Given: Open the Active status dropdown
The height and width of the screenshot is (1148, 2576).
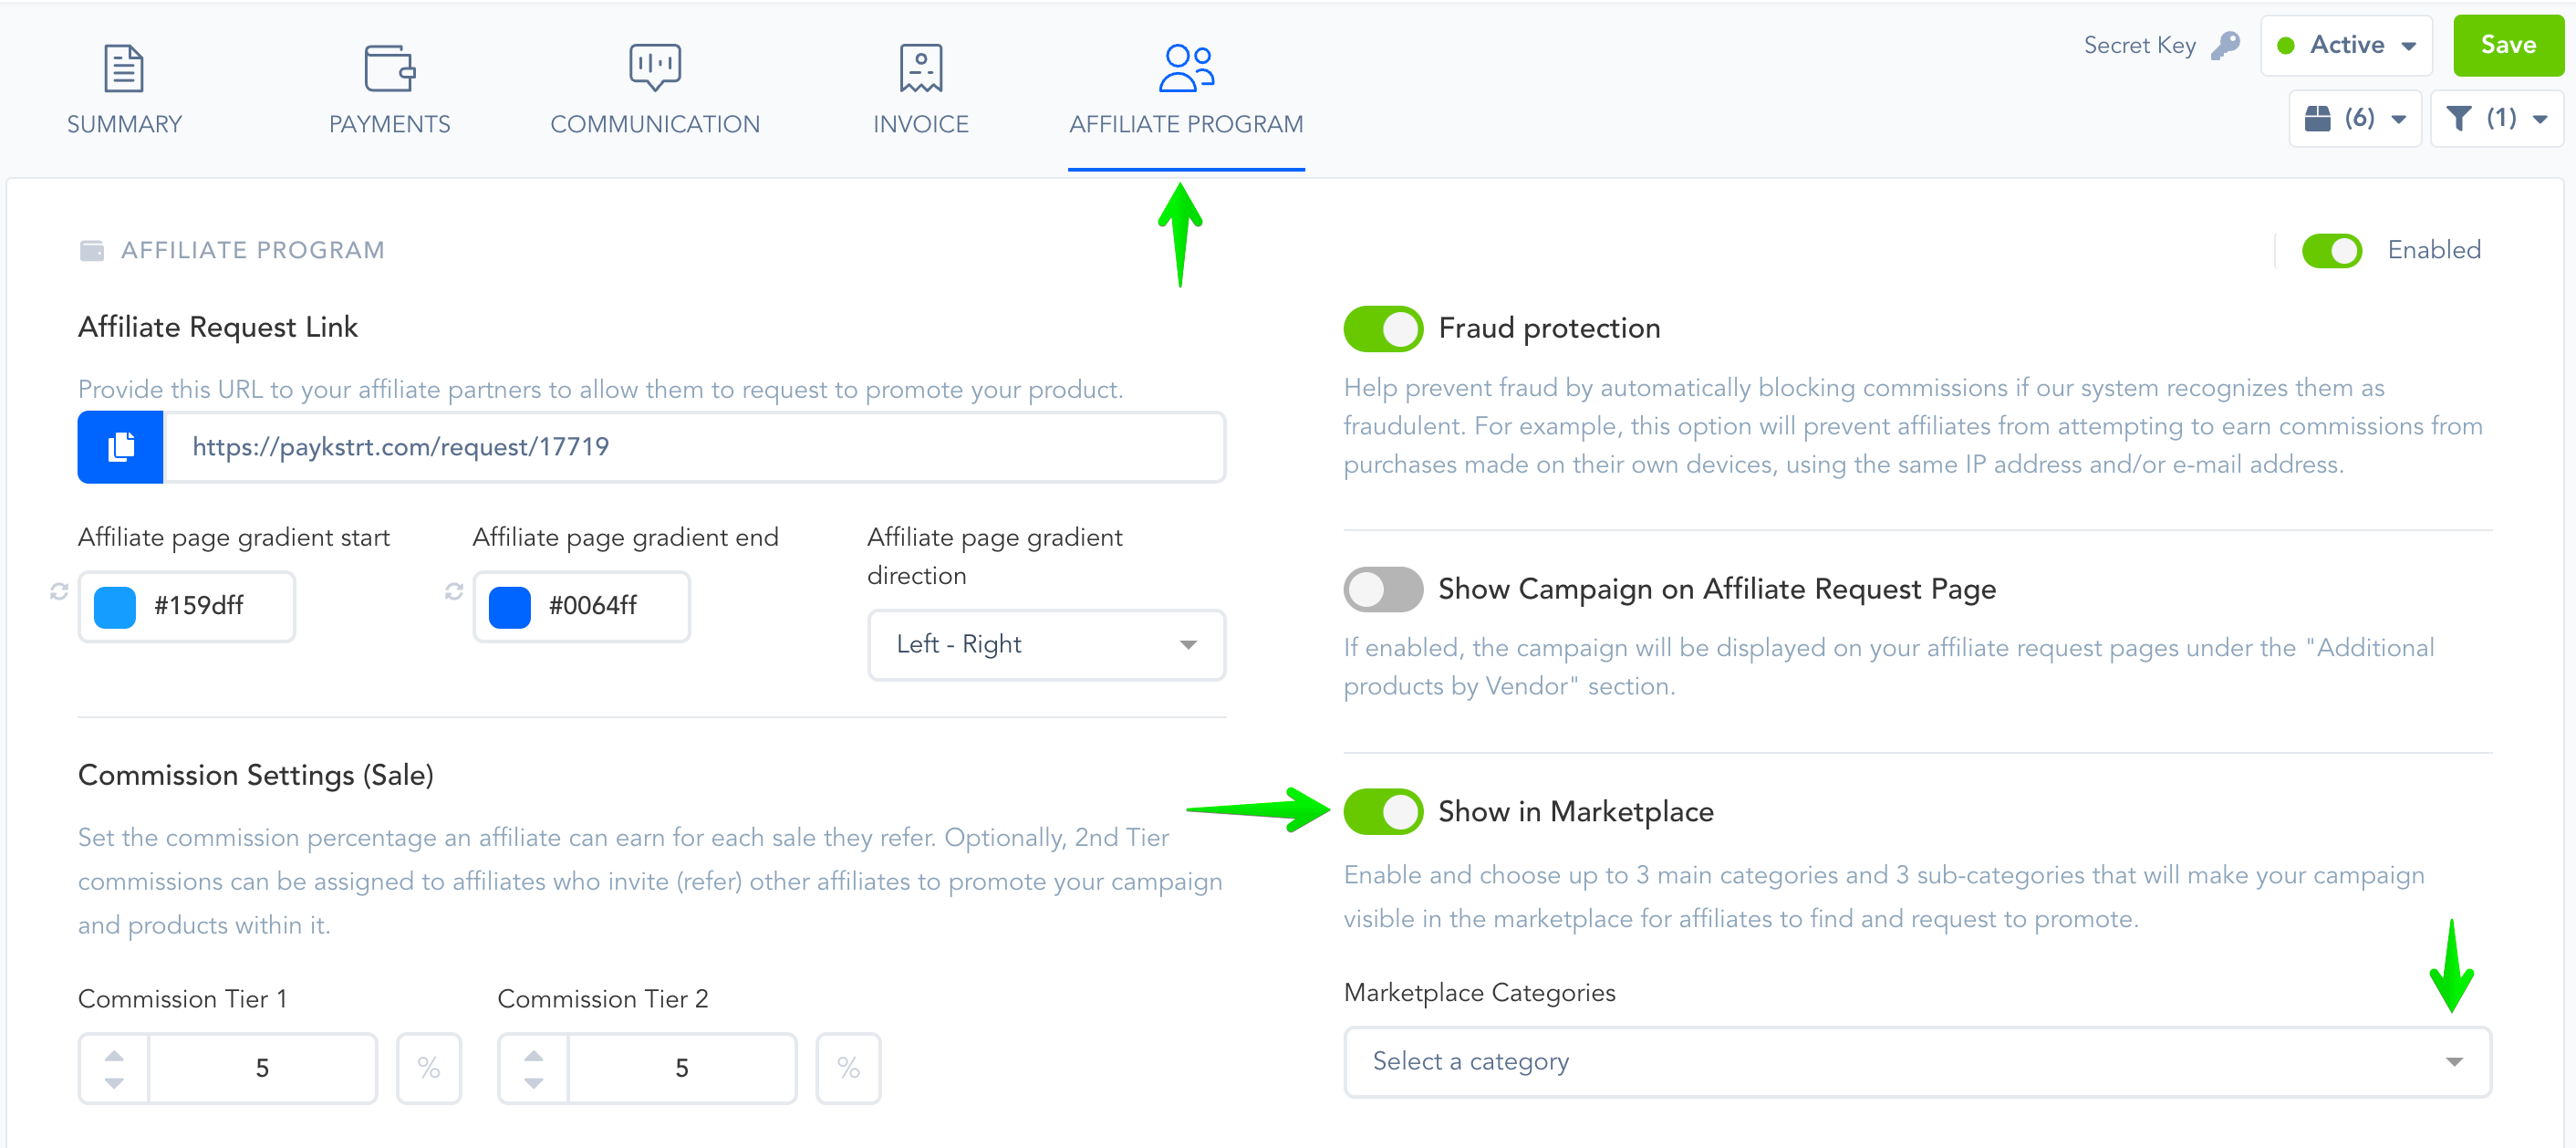Looking at the screenshot, I should tap(2346, 45).
